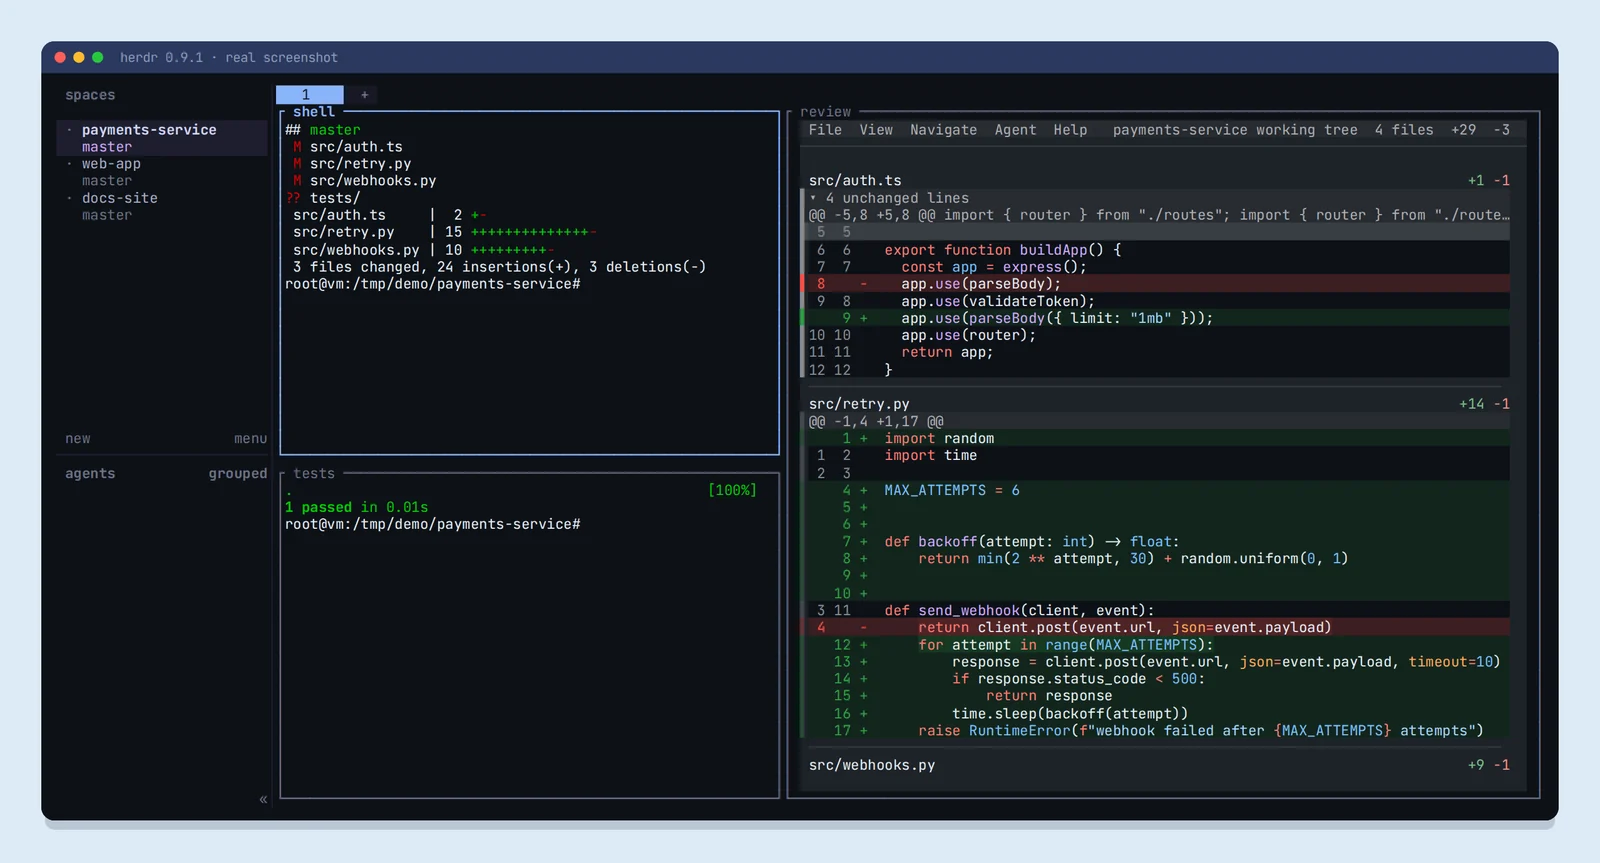Click the master branch under docs-site
1600x863 pixels.
click(x=107, y=215)
